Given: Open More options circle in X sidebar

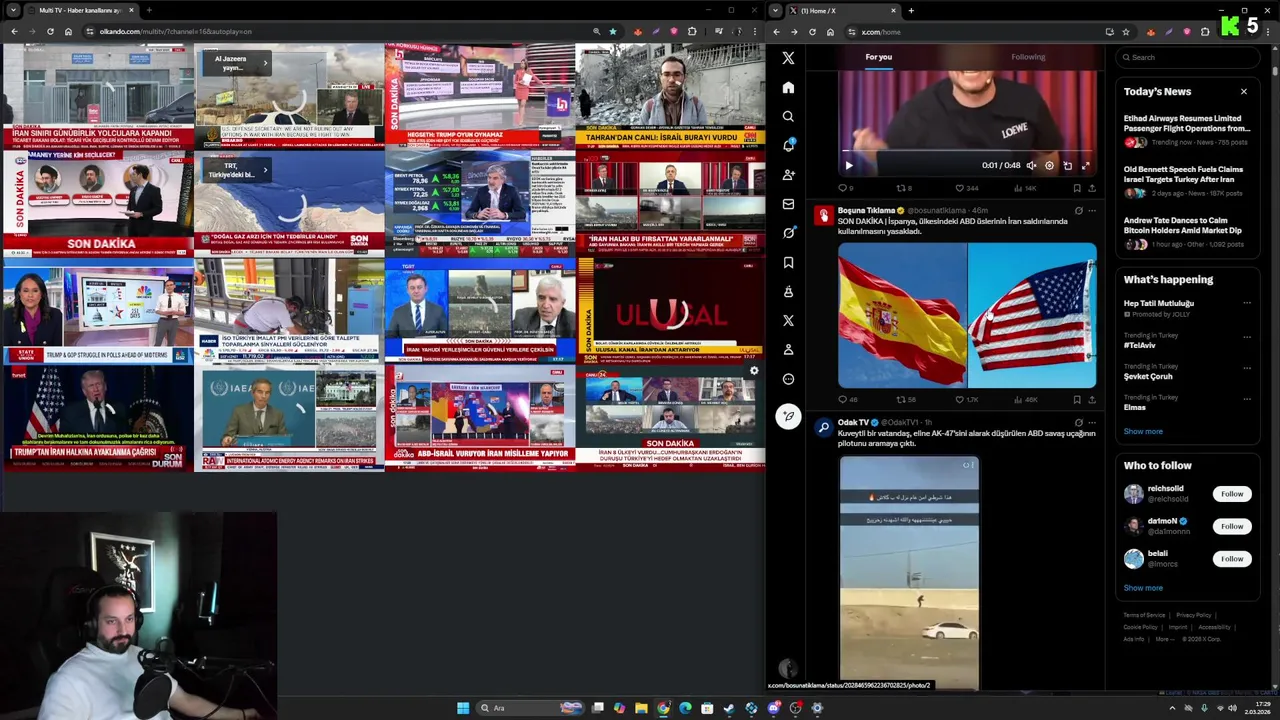Looking at the screenshot, I should [x=788, y=379].
